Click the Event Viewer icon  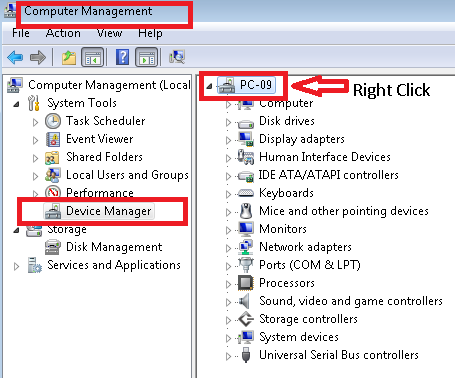coord(53,139)
